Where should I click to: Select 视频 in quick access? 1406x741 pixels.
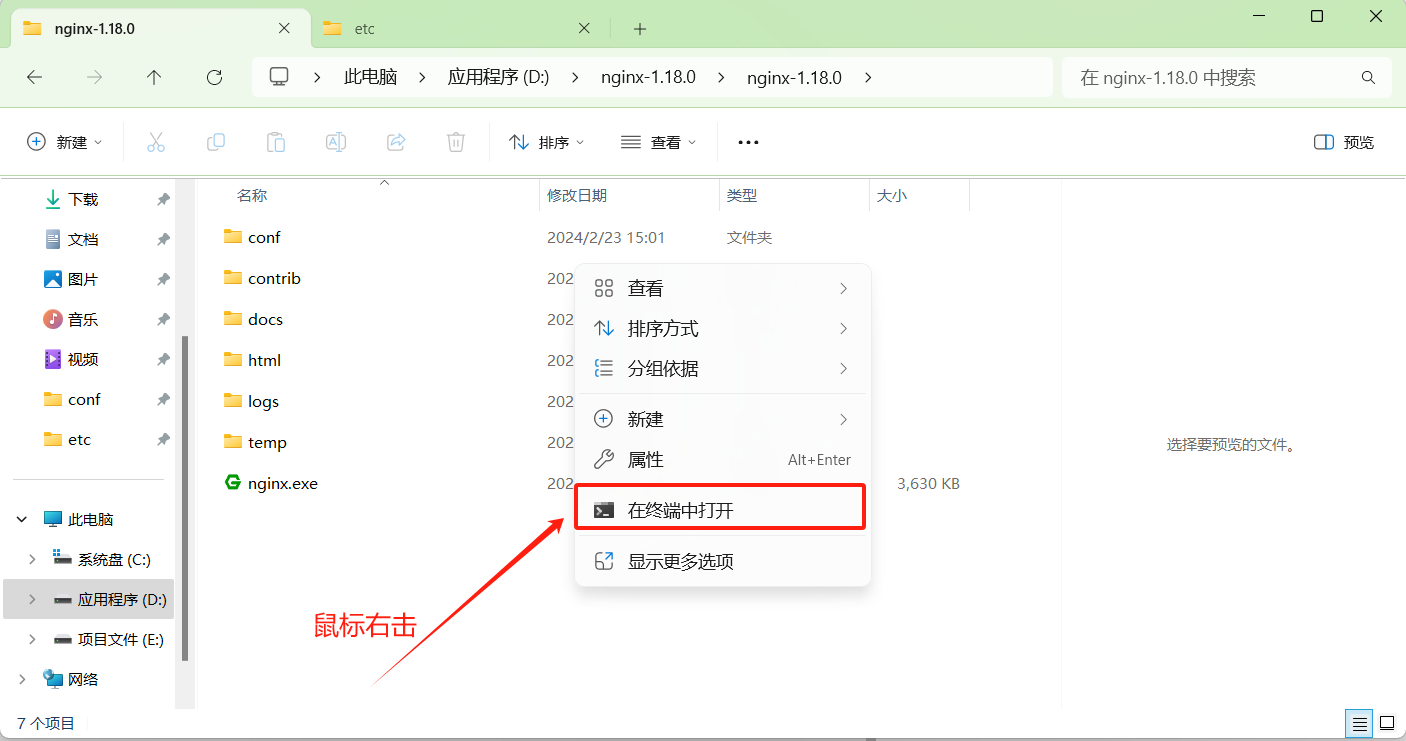(x=84, y=359)
